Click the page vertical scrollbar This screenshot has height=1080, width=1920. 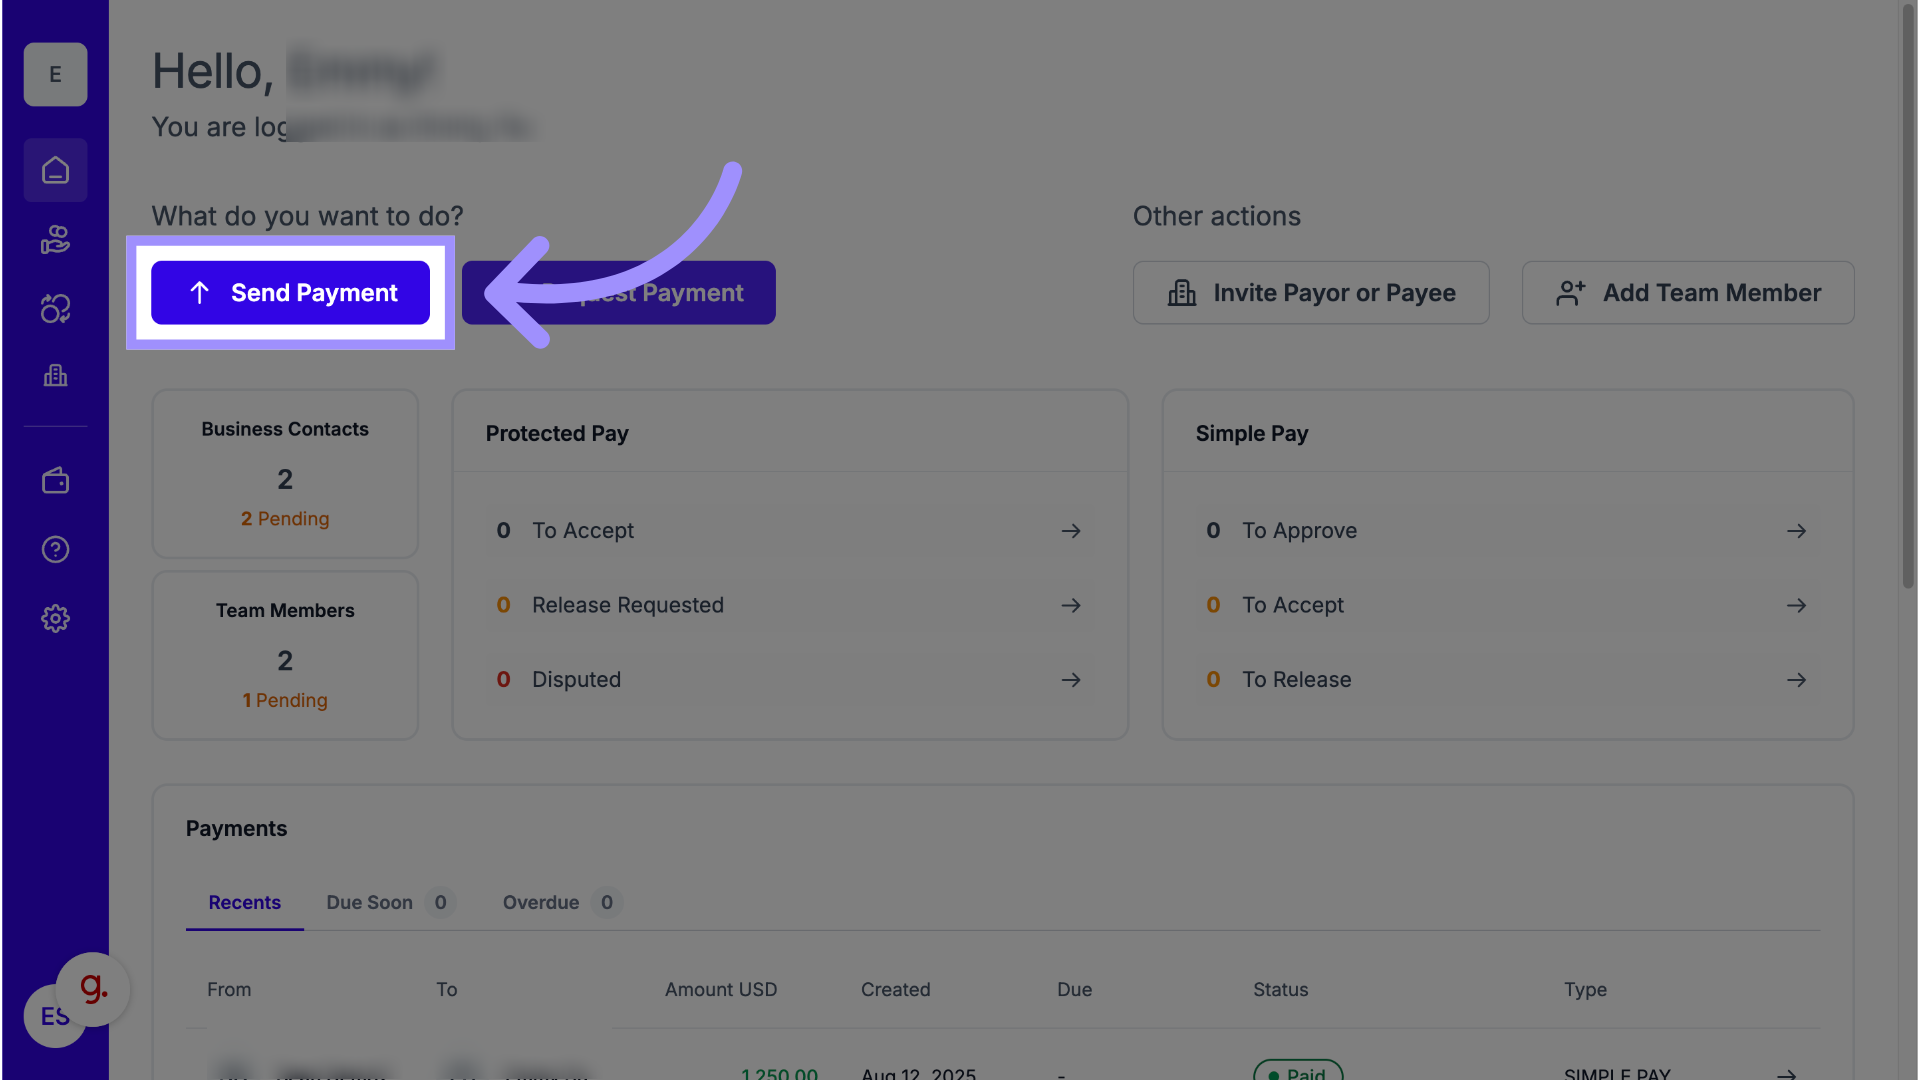tap(1908, 300)
